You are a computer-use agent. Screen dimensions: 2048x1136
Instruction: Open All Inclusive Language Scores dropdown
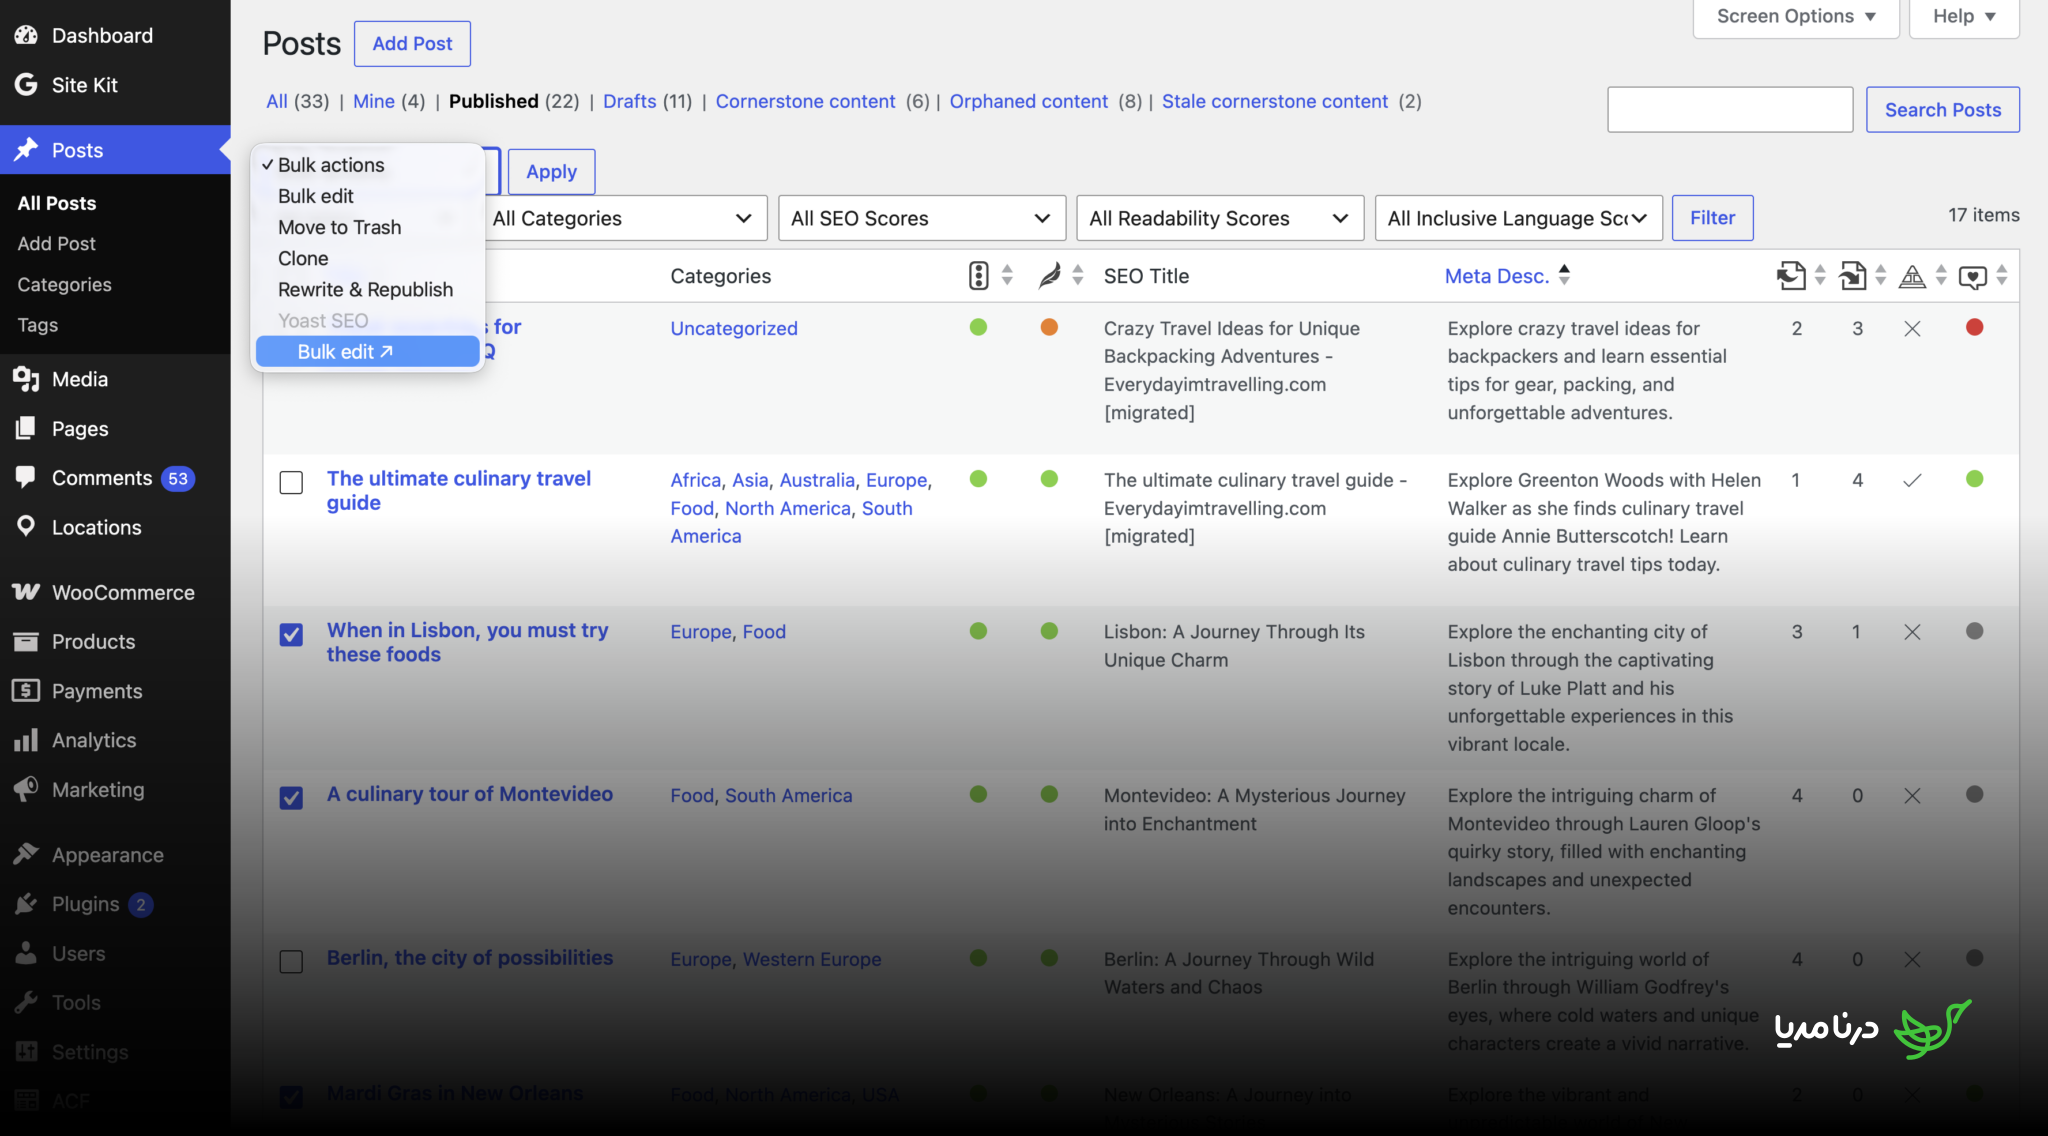tap(1518, 218)
